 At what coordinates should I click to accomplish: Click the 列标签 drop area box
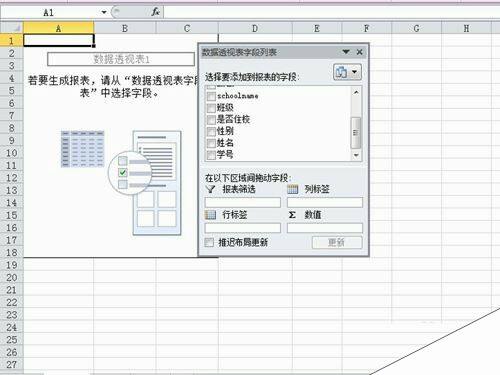click(325, 202)
